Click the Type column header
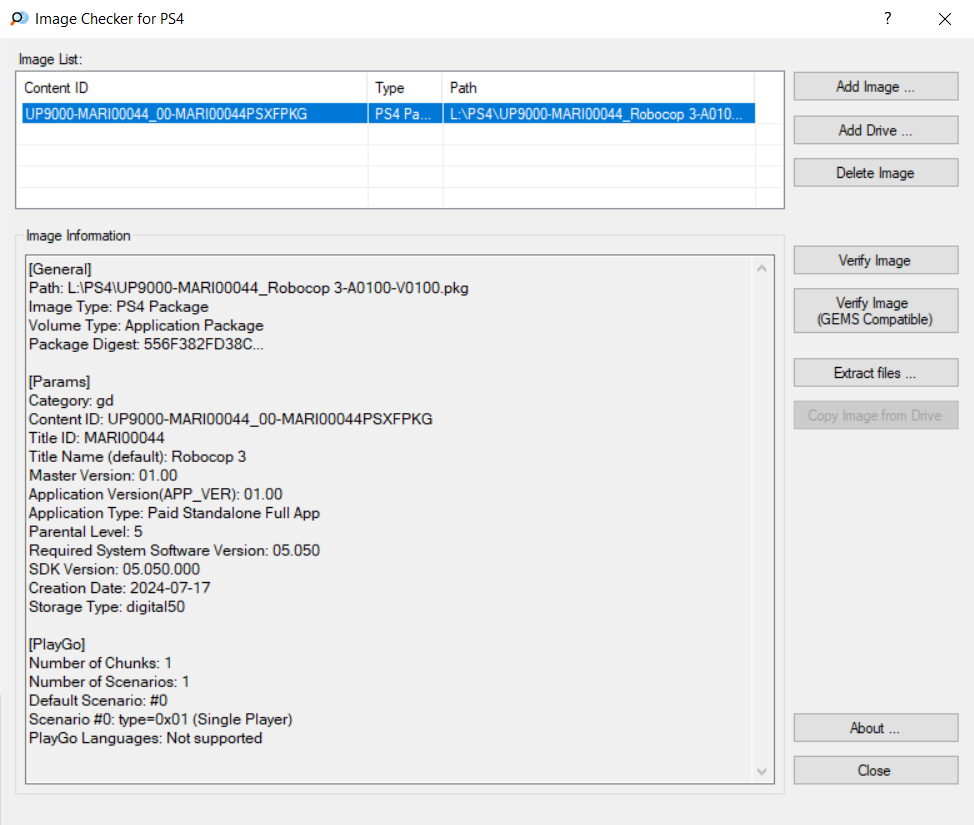 (404, 88)
